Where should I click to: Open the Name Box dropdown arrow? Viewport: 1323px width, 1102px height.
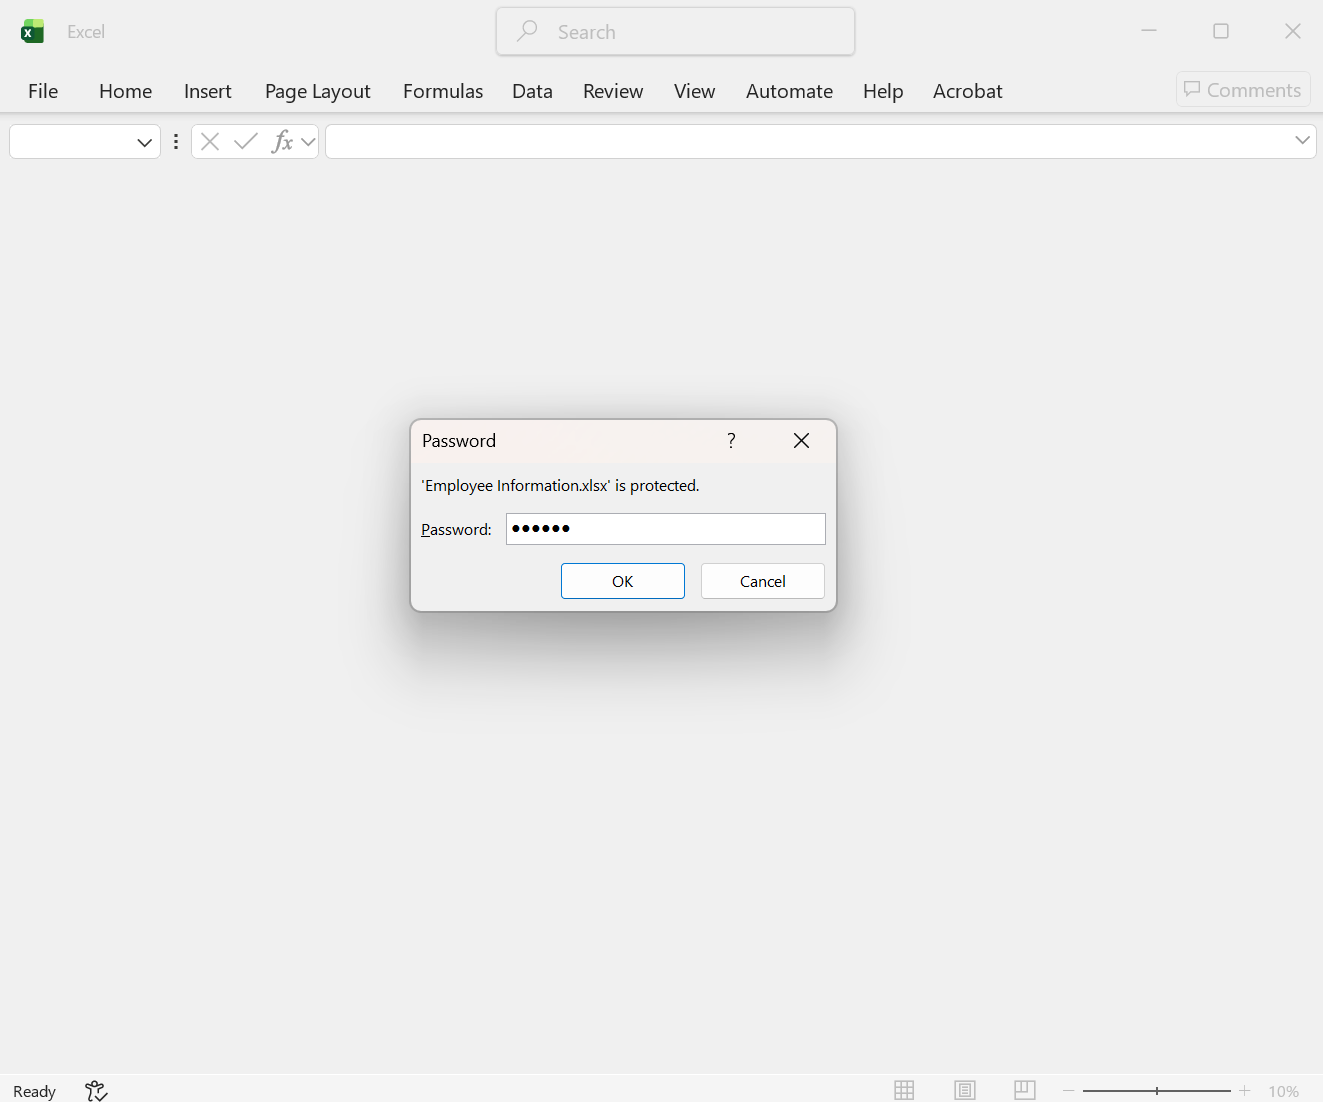click(x=144, y=141)
